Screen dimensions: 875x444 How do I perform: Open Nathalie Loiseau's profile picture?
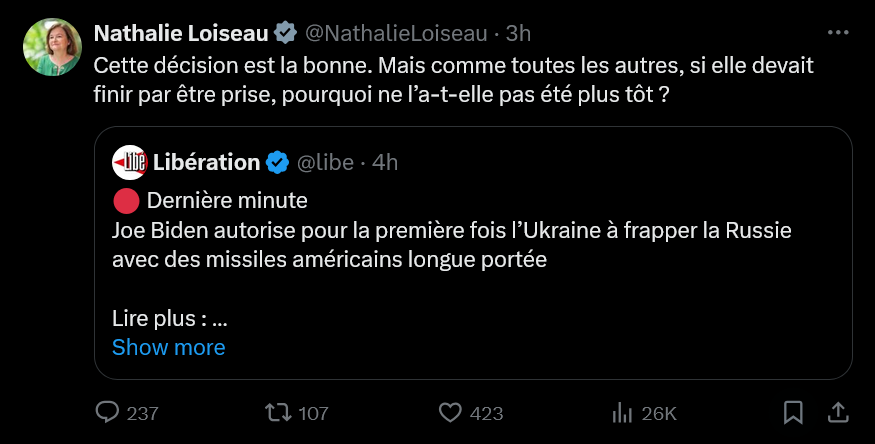(x=52, y=49)
